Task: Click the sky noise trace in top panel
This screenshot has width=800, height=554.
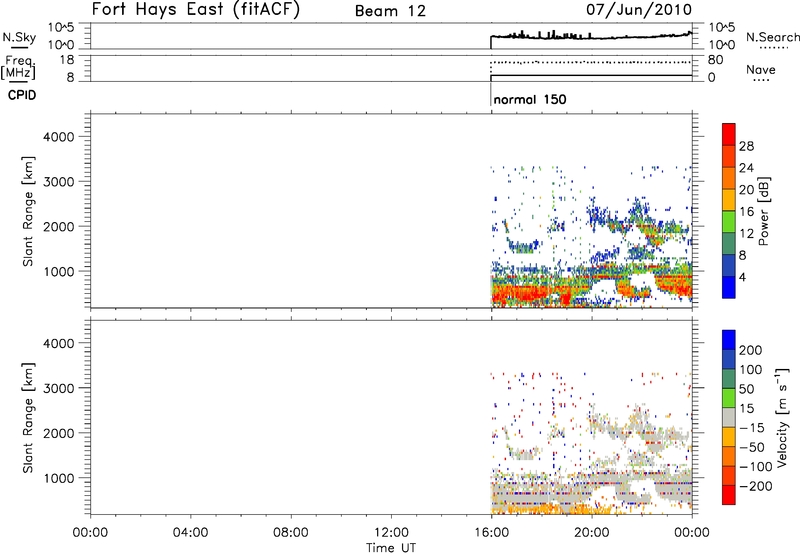Action: tap(591, 37)
